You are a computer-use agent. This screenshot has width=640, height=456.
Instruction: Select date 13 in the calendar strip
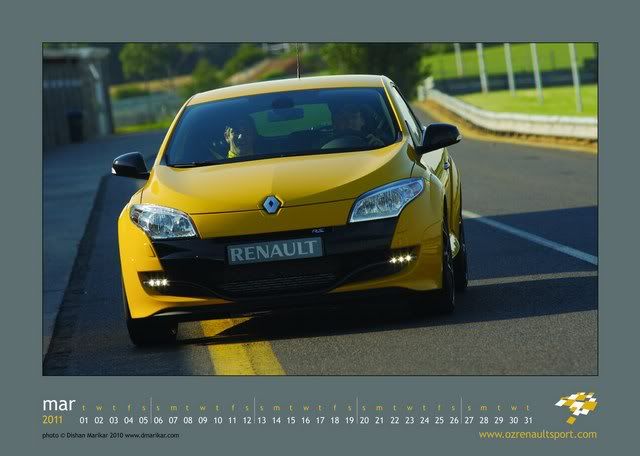[262, 421]
